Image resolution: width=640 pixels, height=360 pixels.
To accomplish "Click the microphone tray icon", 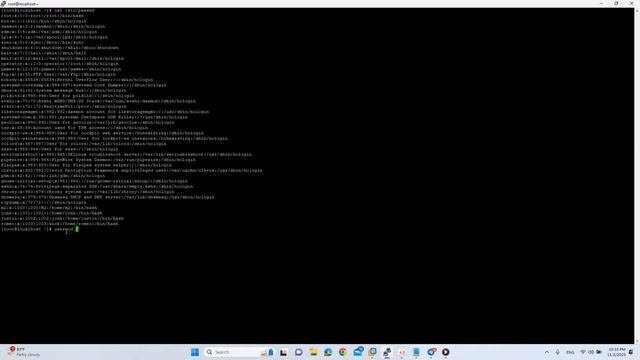I will pyautogui.click(x=558, y=352).
